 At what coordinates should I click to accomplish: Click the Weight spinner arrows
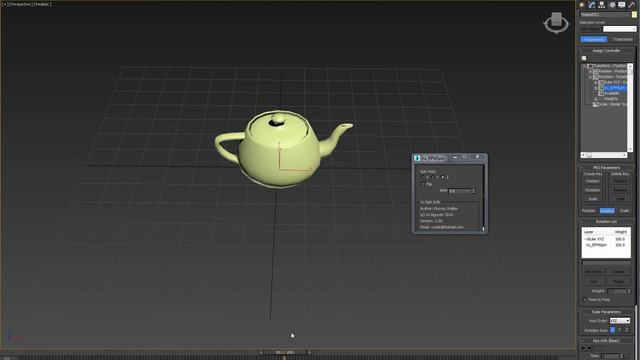pyautogui.click(x=629, y=291)
